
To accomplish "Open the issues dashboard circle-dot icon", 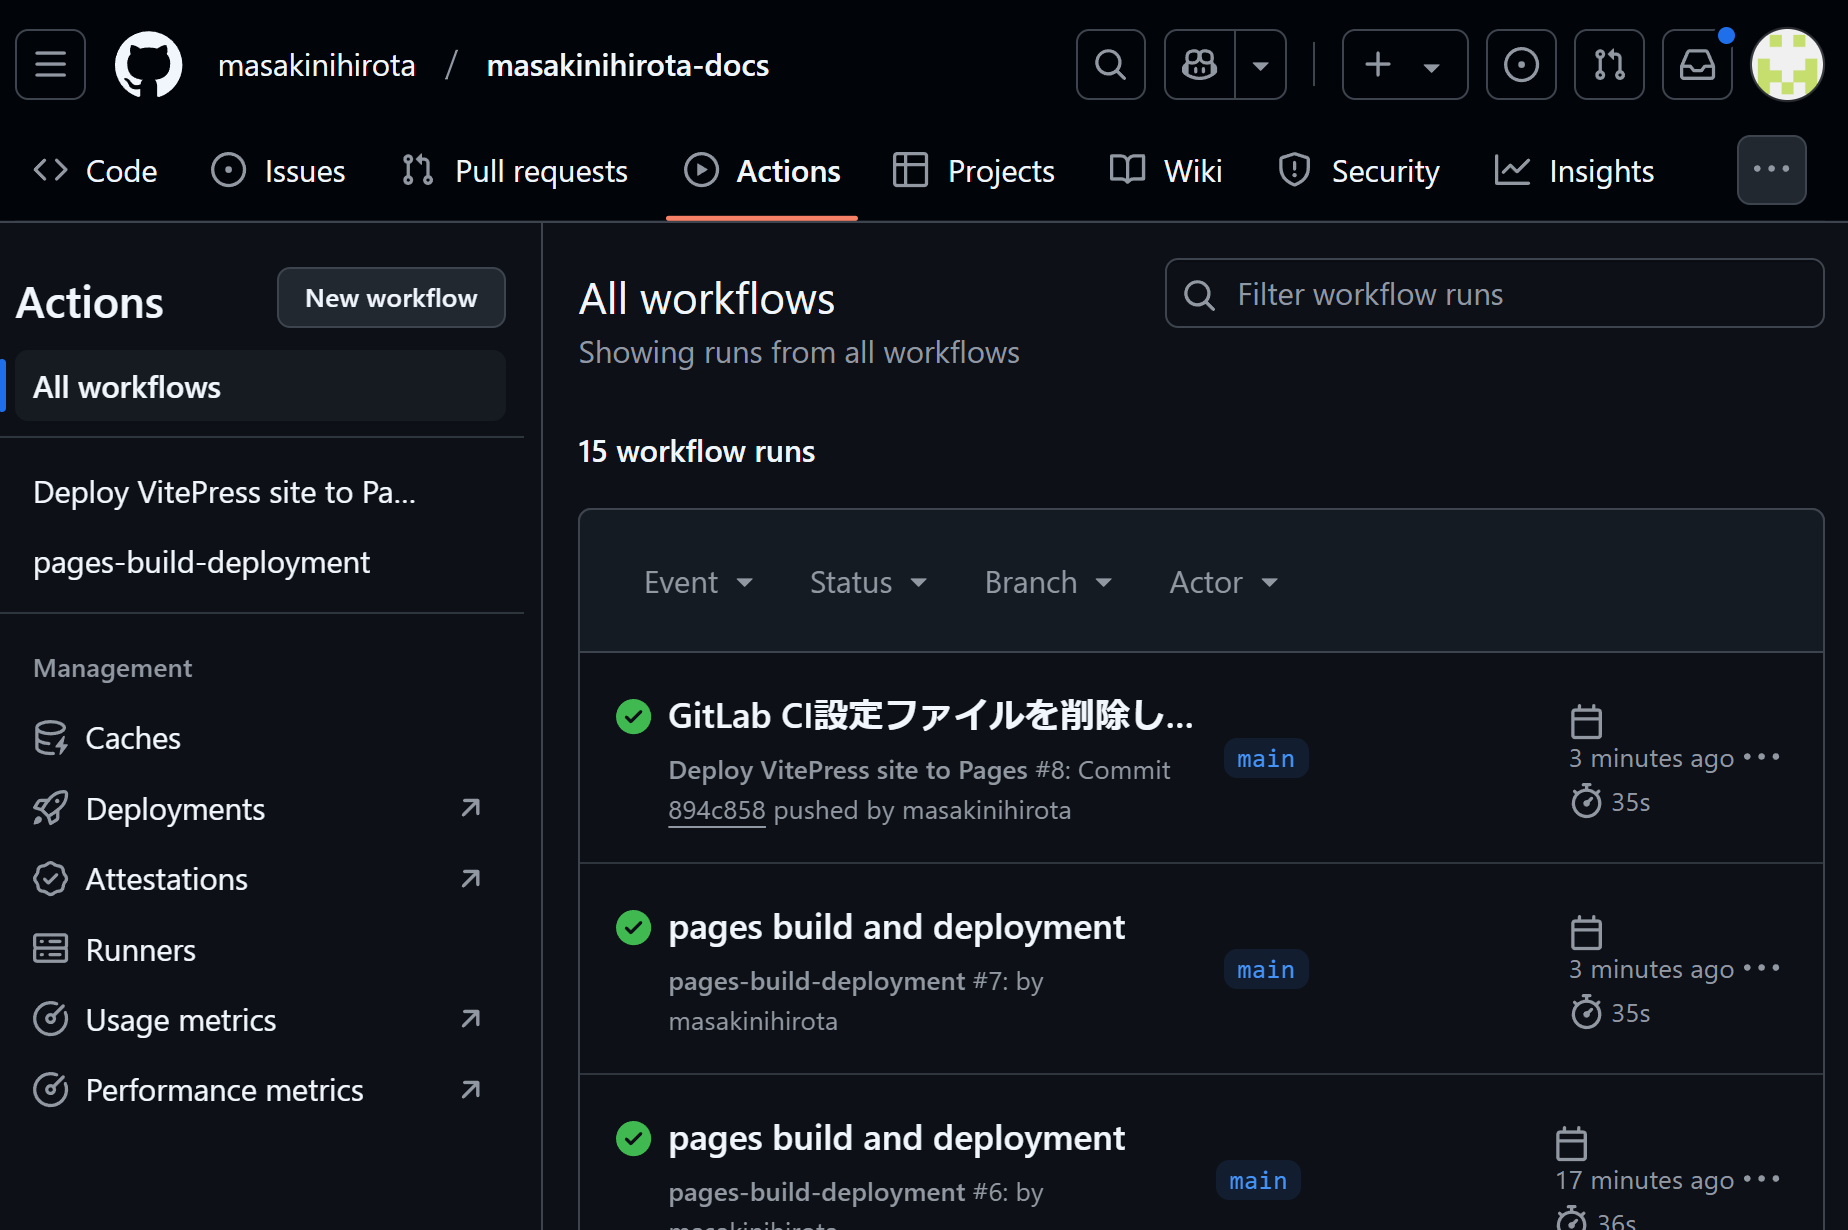I will coord(1520,64).
